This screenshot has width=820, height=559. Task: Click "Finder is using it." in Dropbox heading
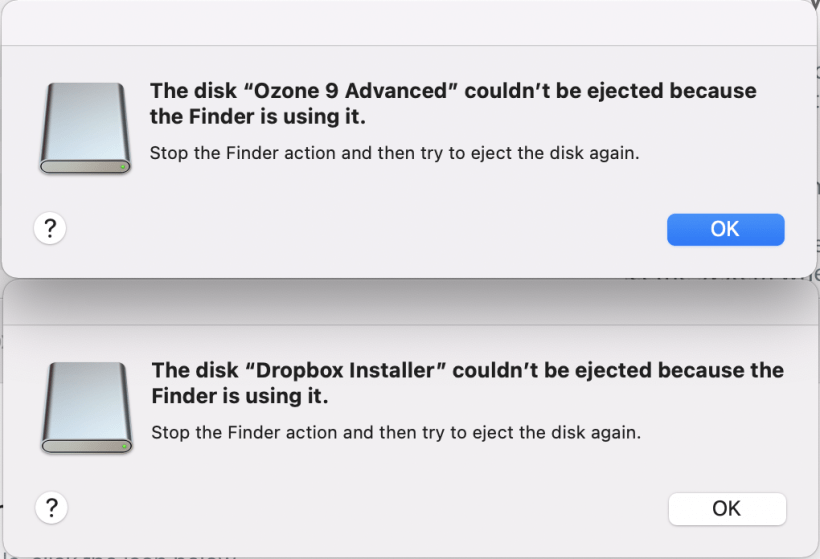click(240, 396)
